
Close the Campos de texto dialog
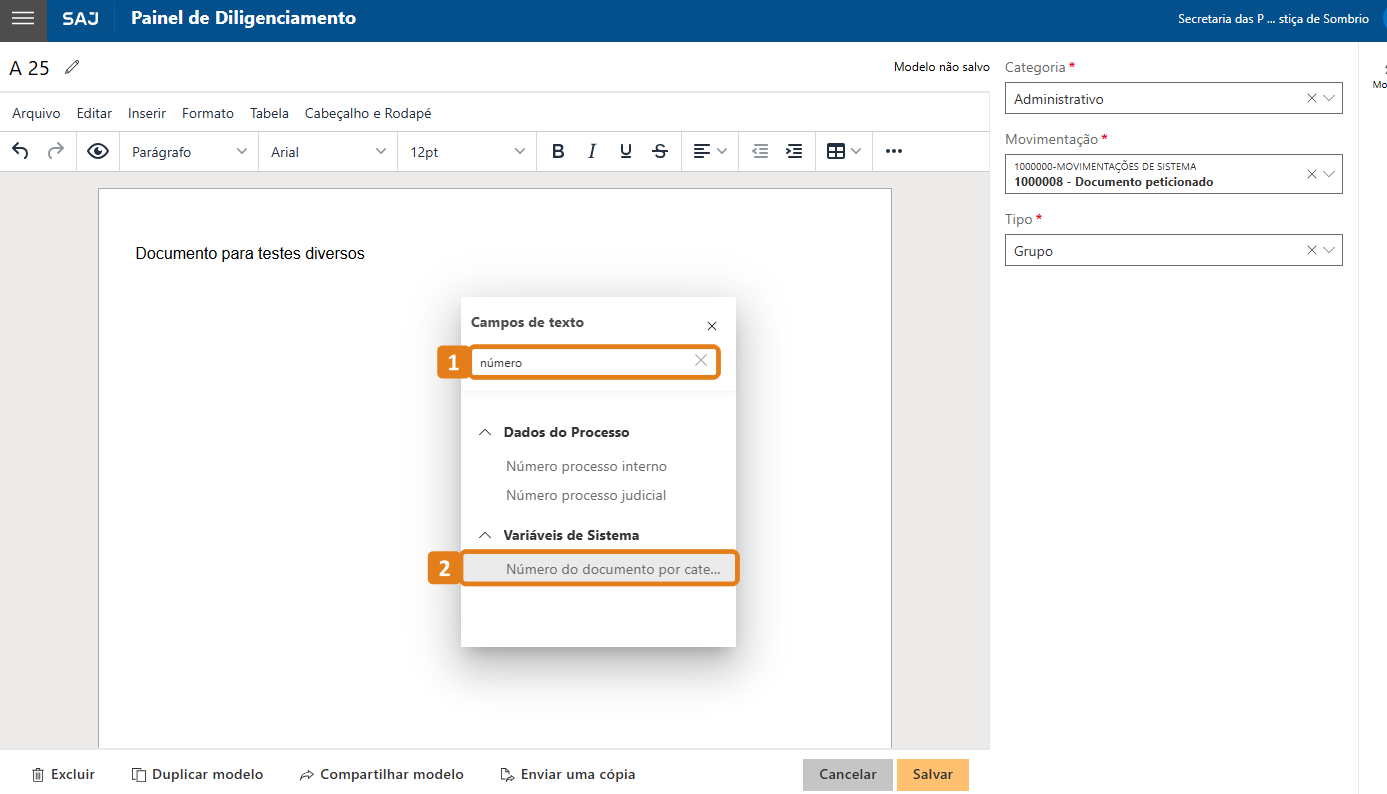coord(712,326)
